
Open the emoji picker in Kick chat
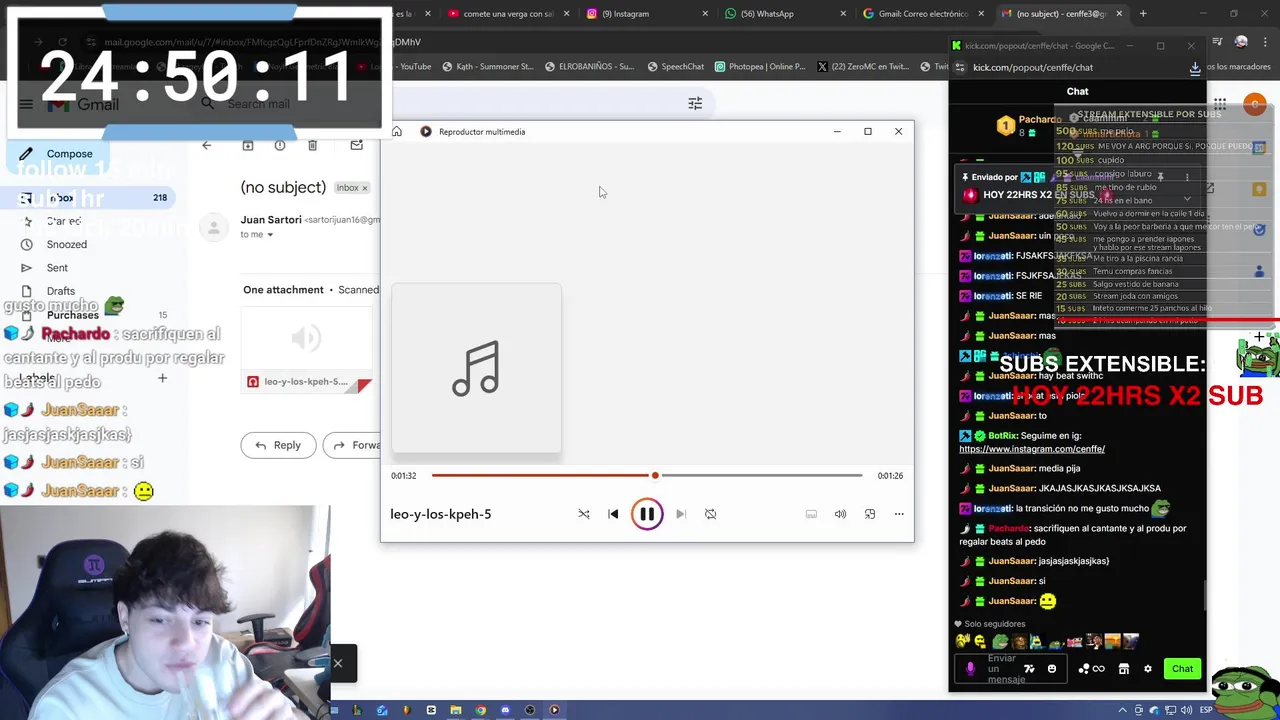1052,669
